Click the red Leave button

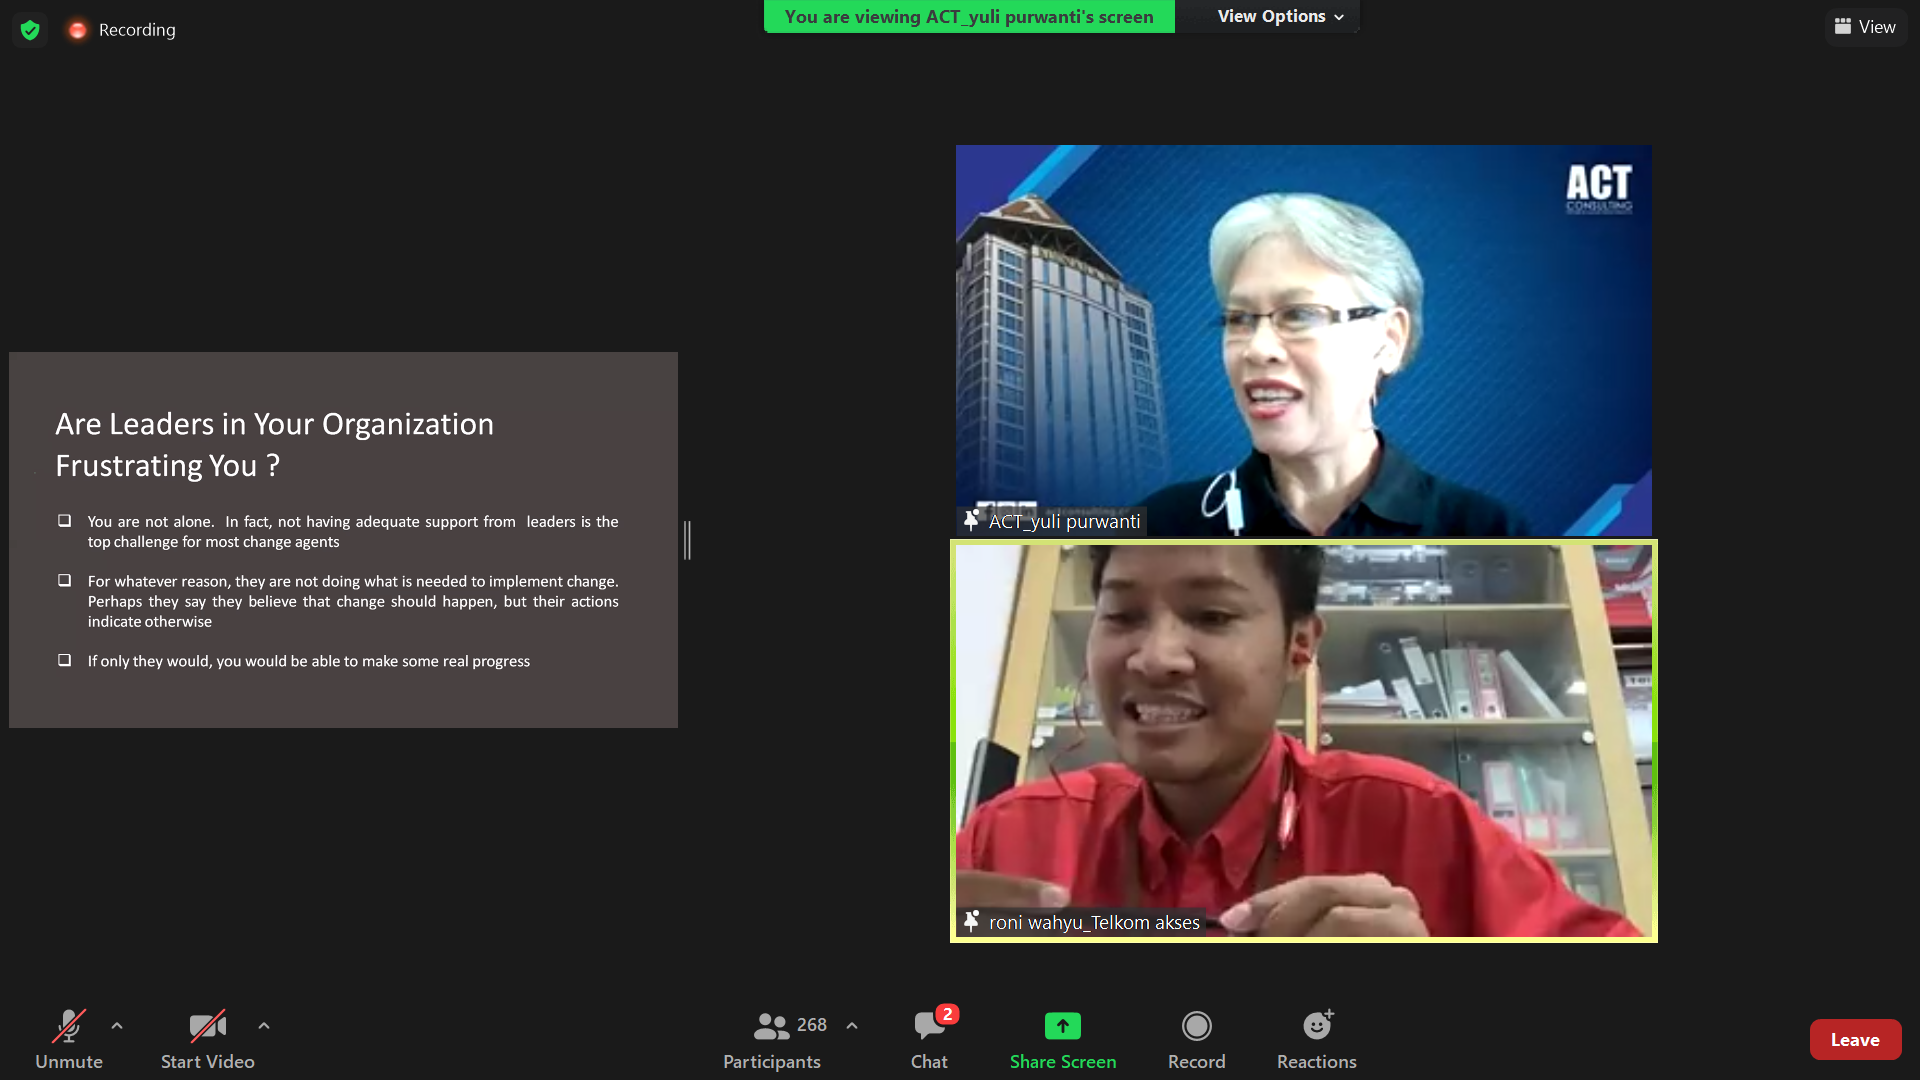[x=1855, y=1040]
